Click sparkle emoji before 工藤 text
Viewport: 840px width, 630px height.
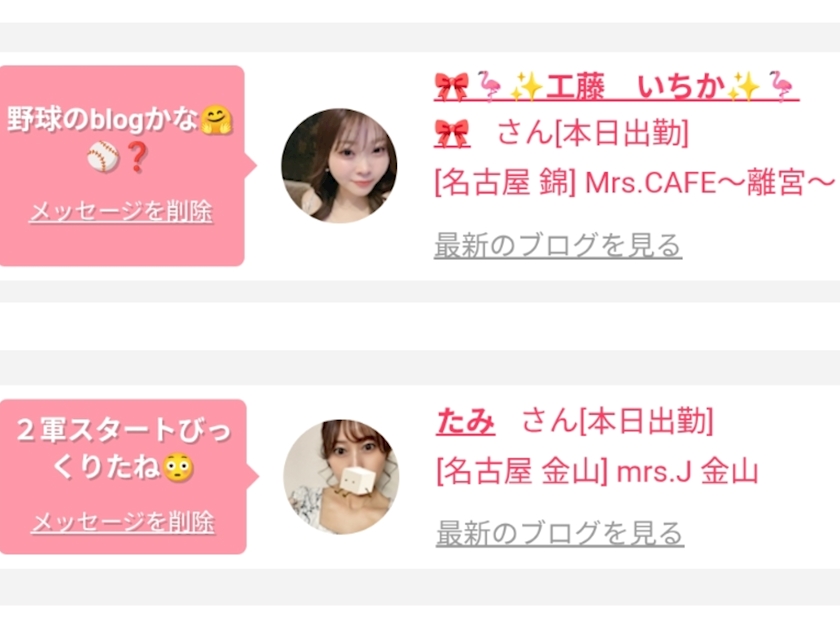(526, 86)
